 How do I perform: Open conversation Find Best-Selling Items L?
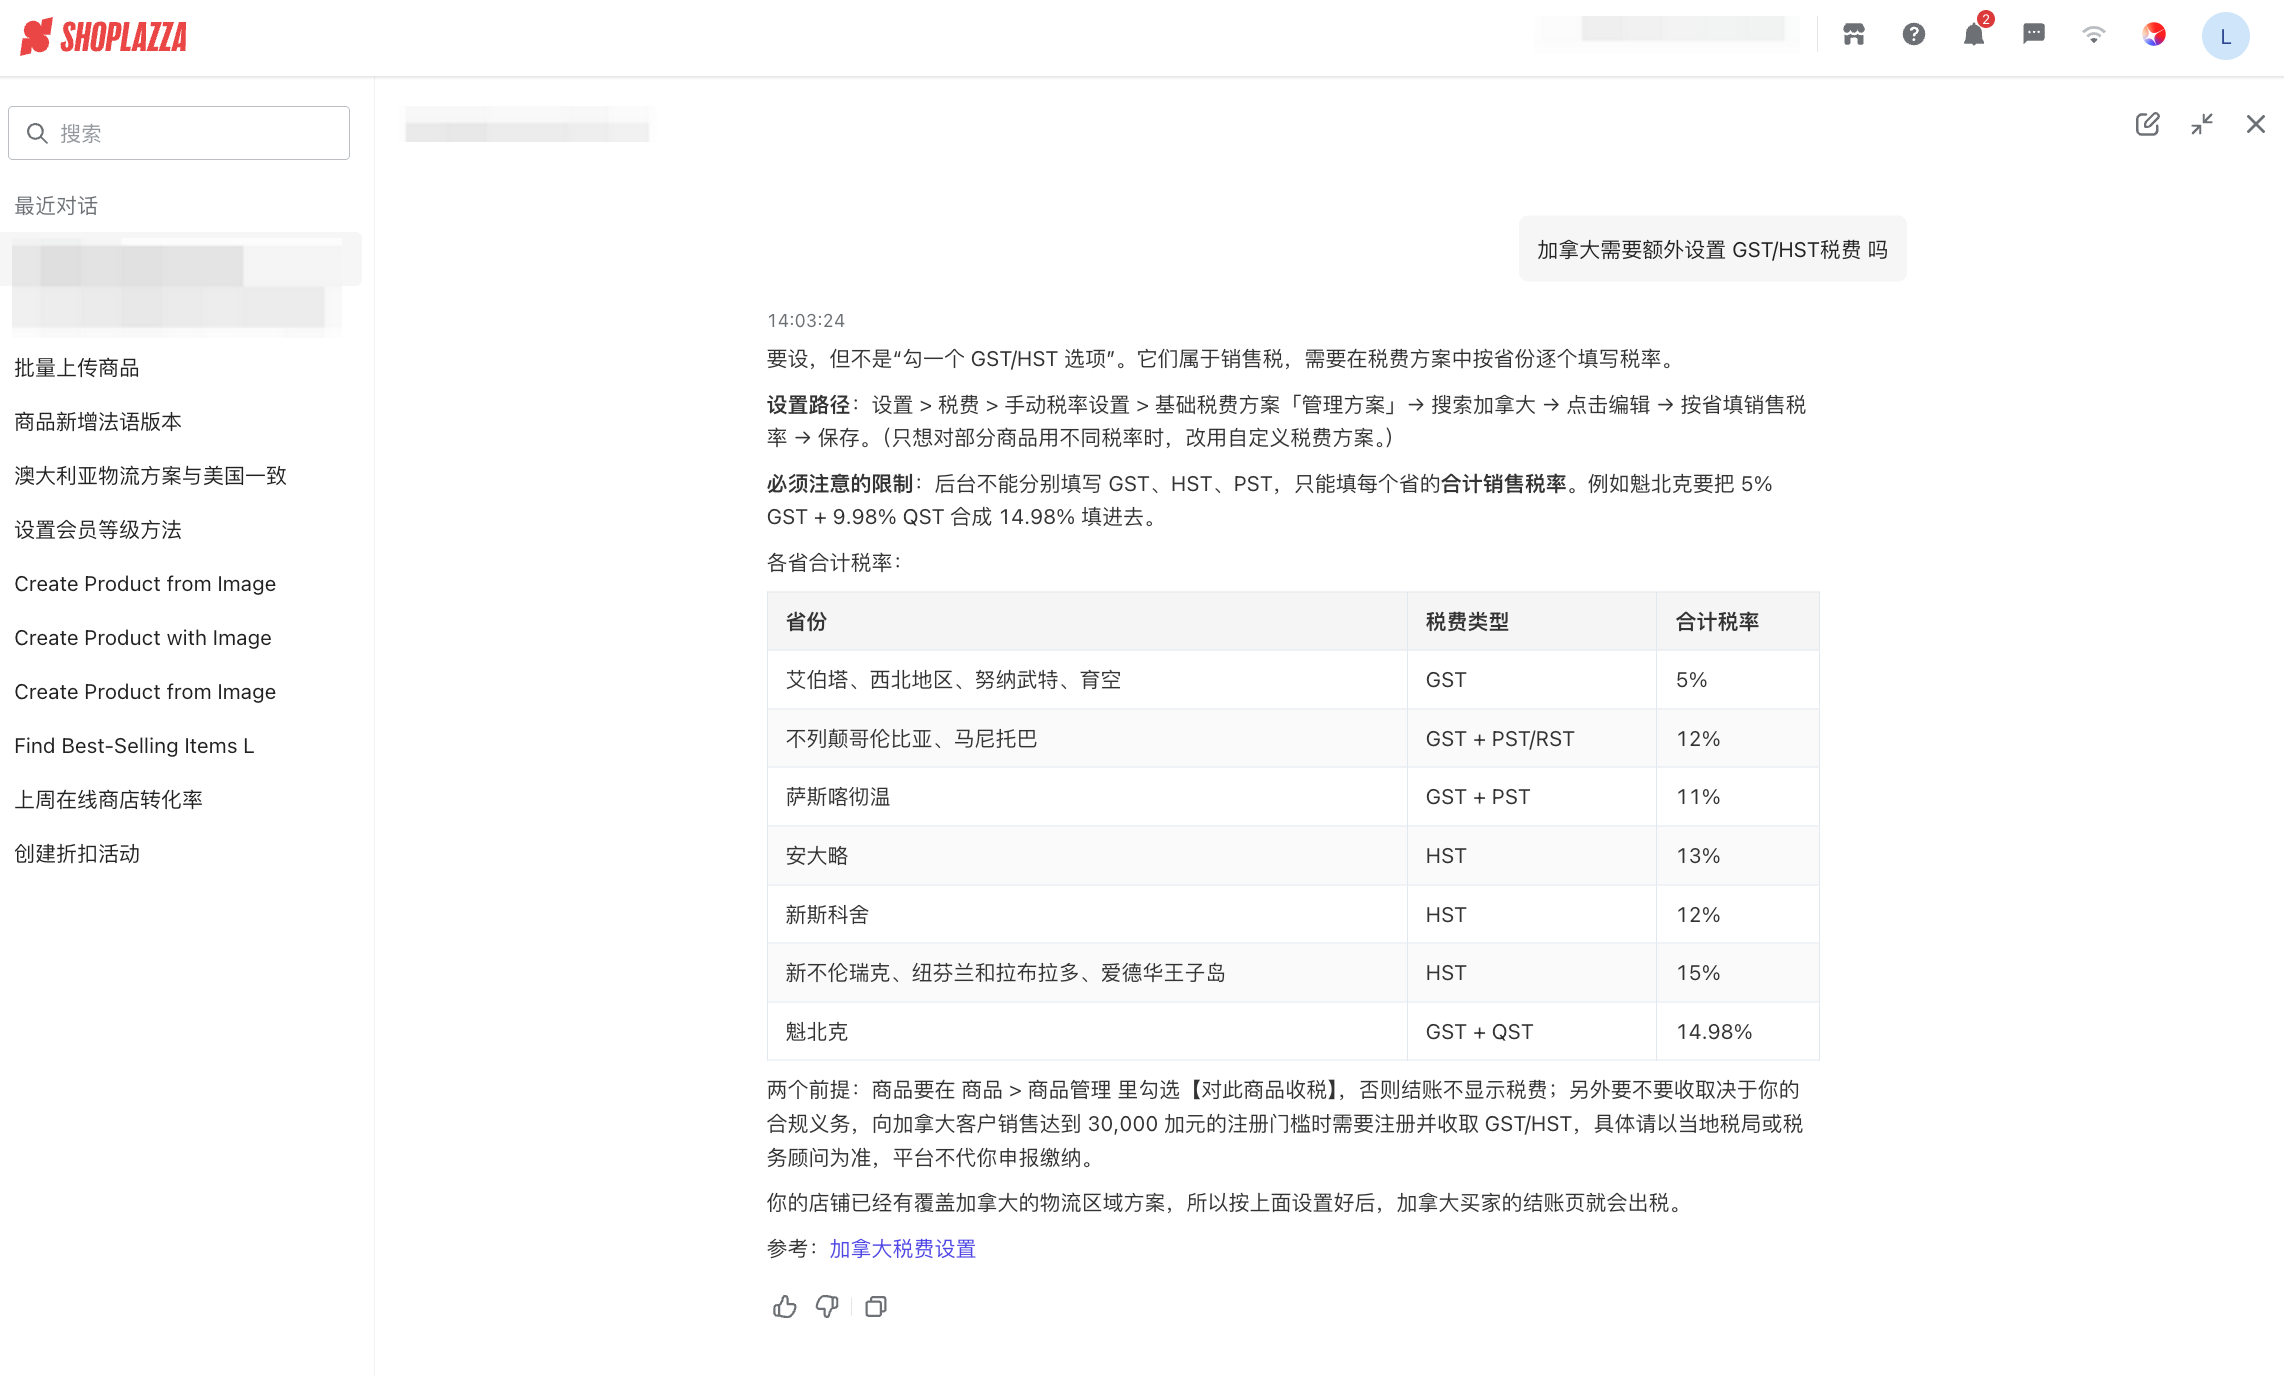(x=134, y=746)
